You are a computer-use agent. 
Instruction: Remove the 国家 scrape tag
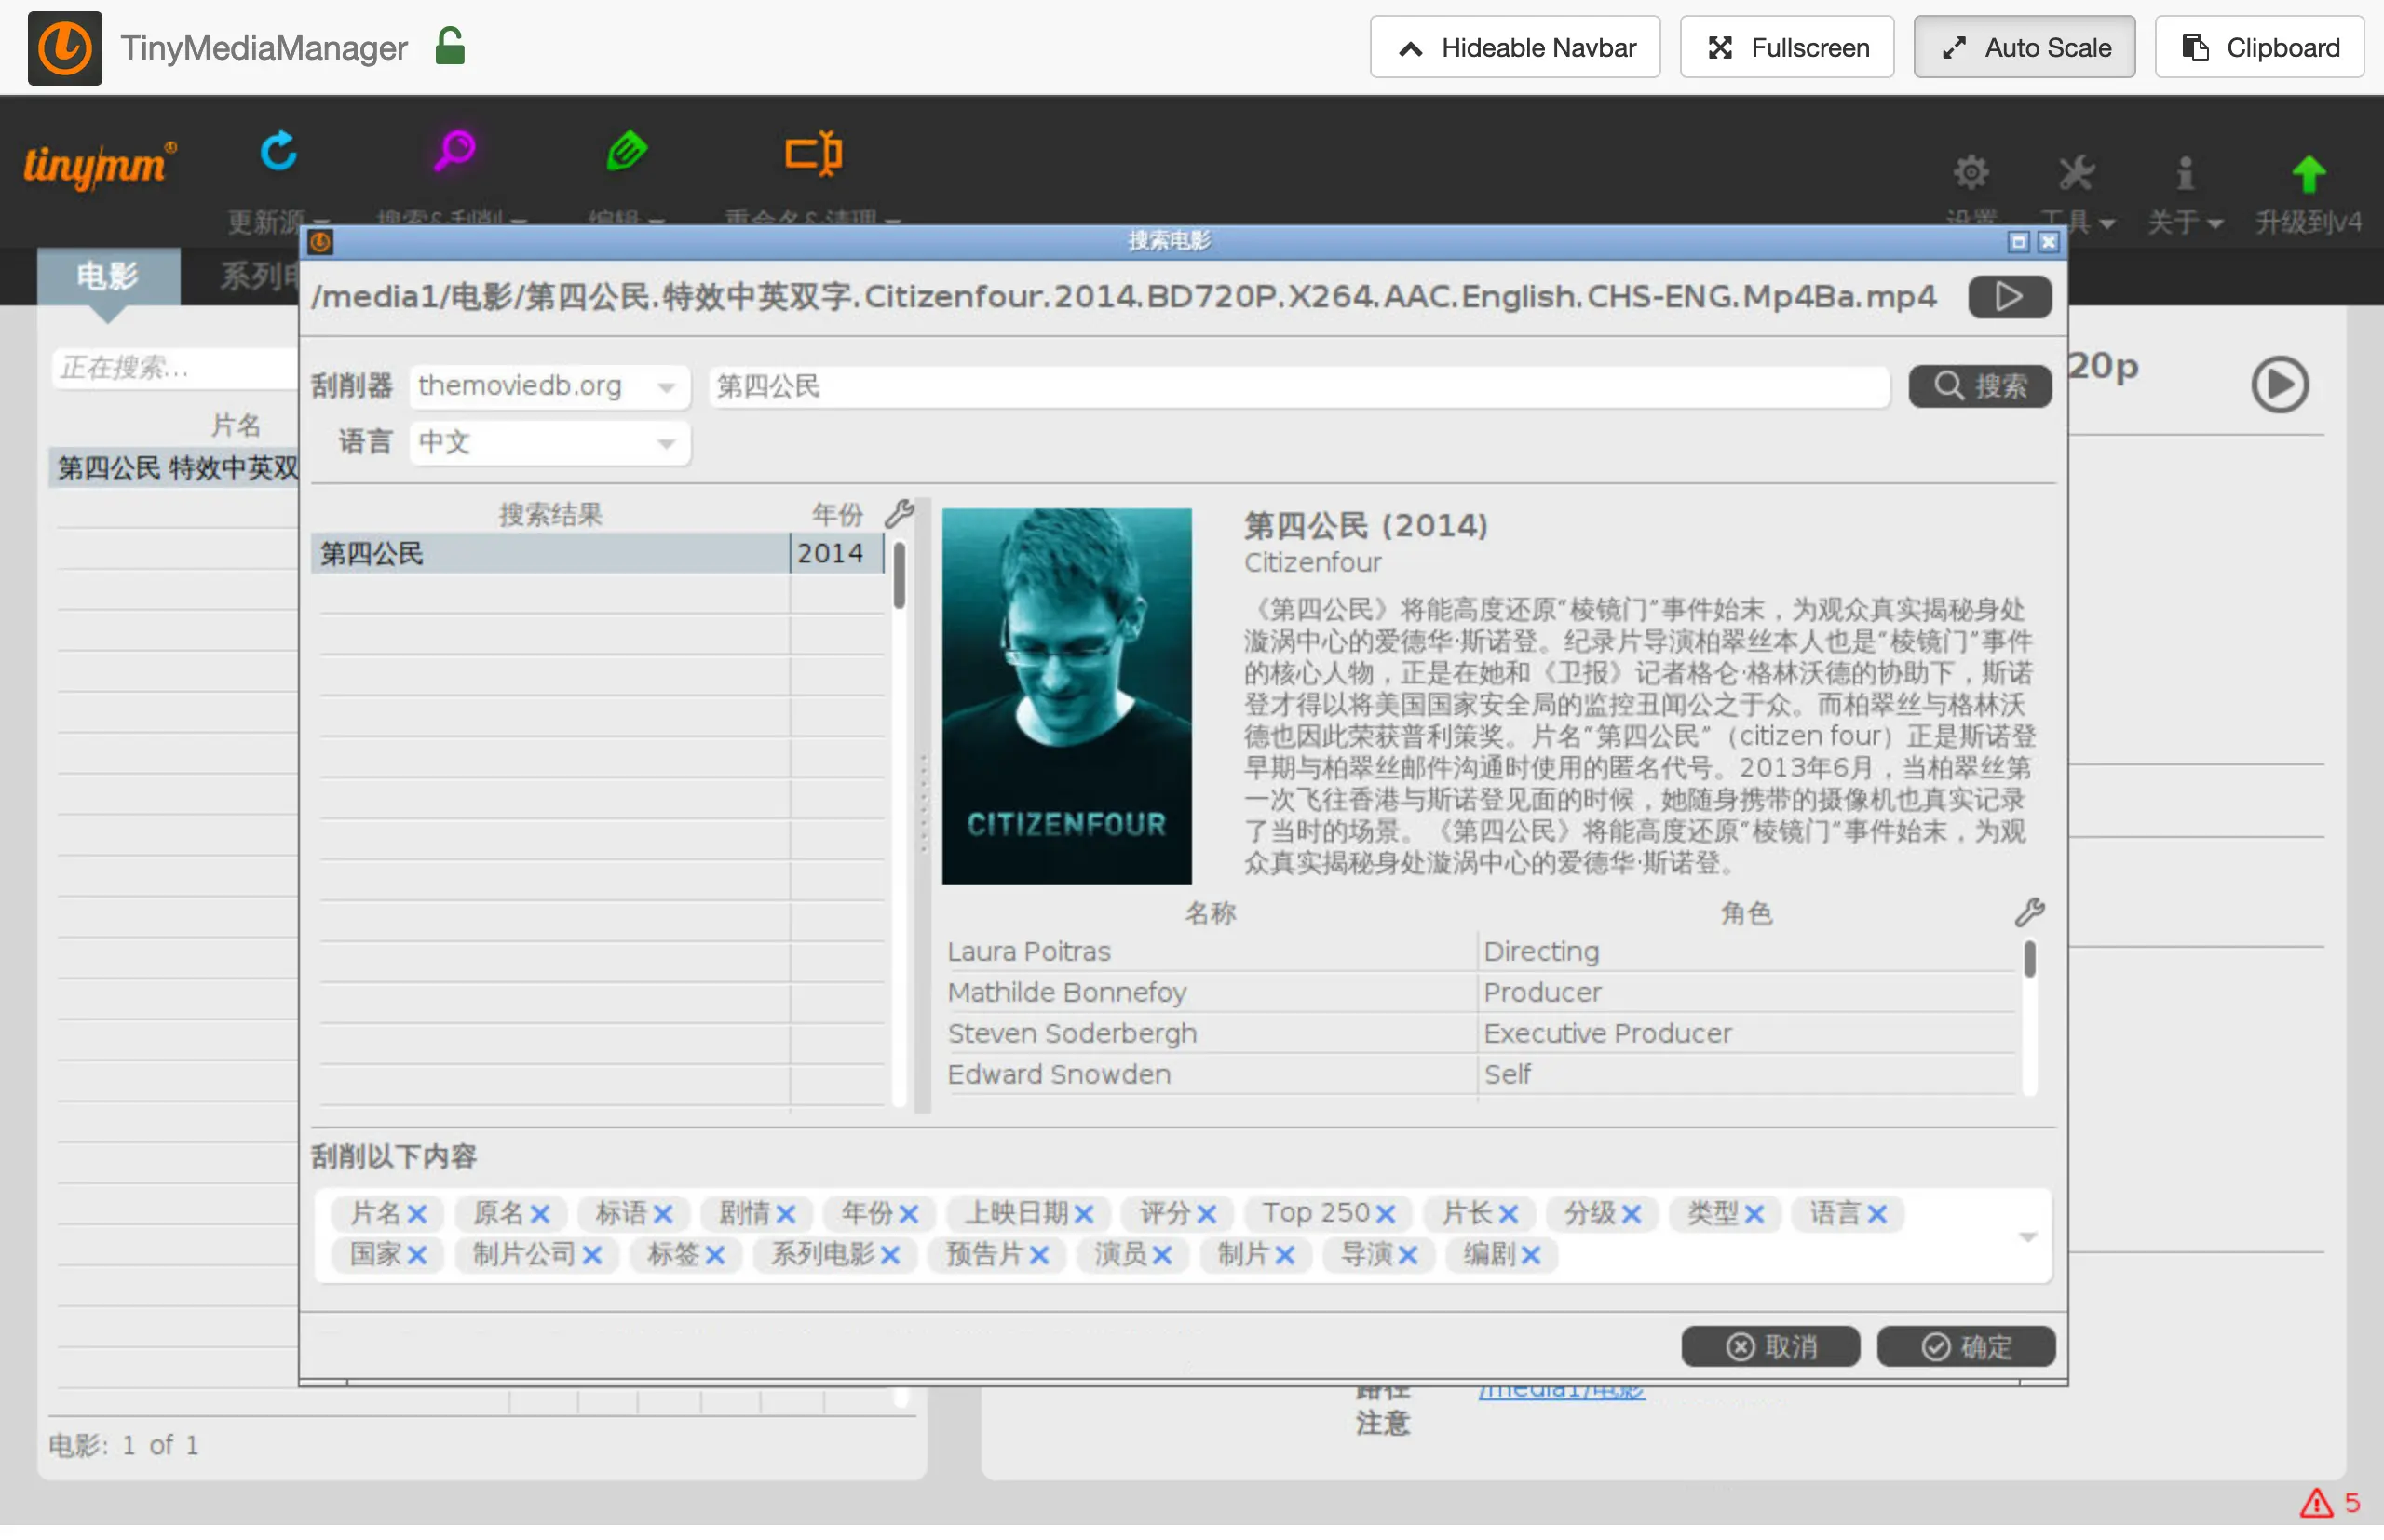click(417, 1255)
